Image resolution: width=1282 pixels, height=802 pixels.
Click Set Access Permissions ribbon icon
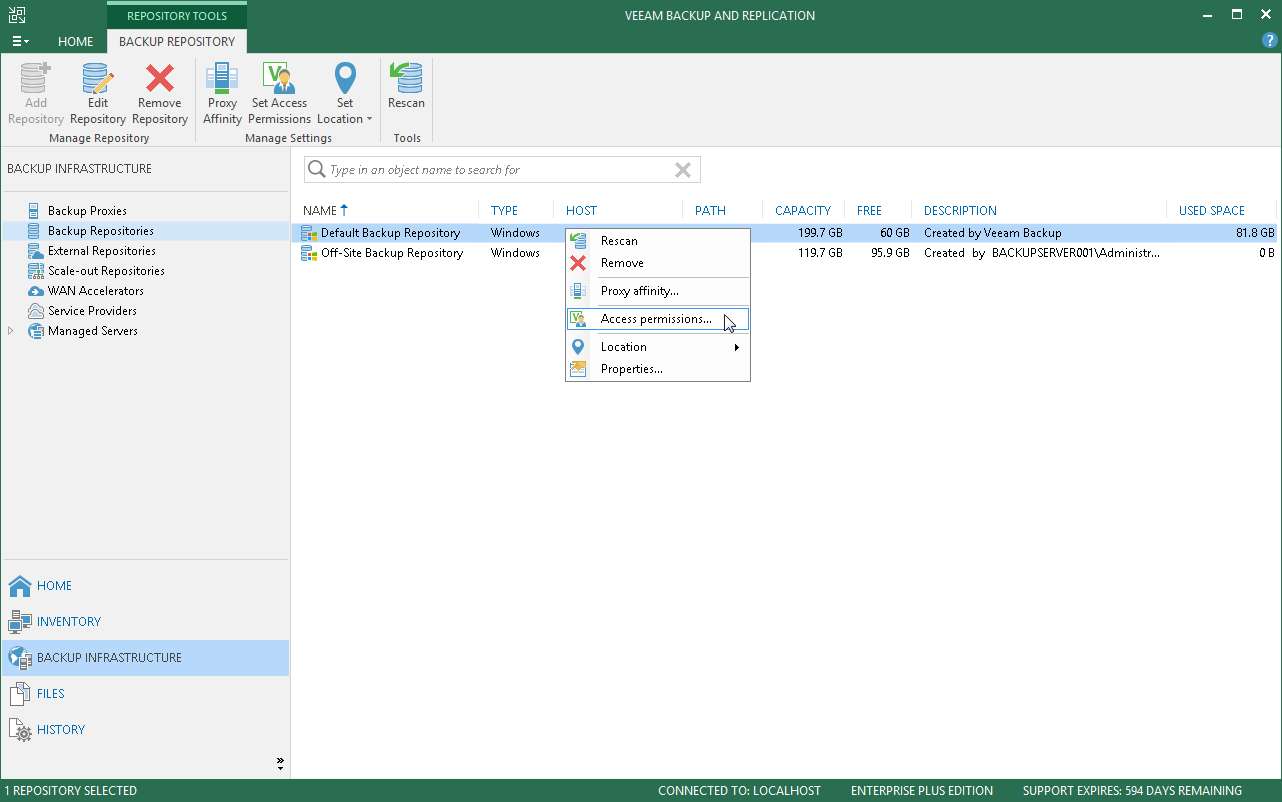[279, 78]
